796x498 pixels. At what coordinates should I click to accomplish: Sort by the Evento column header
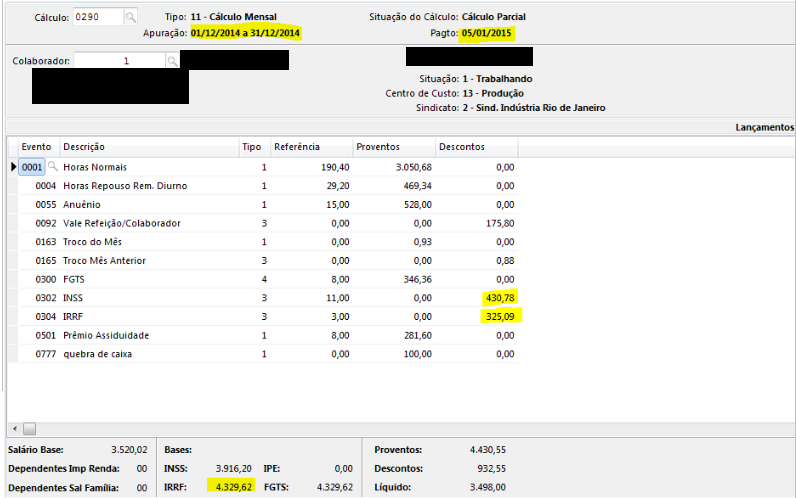(37, 147)
